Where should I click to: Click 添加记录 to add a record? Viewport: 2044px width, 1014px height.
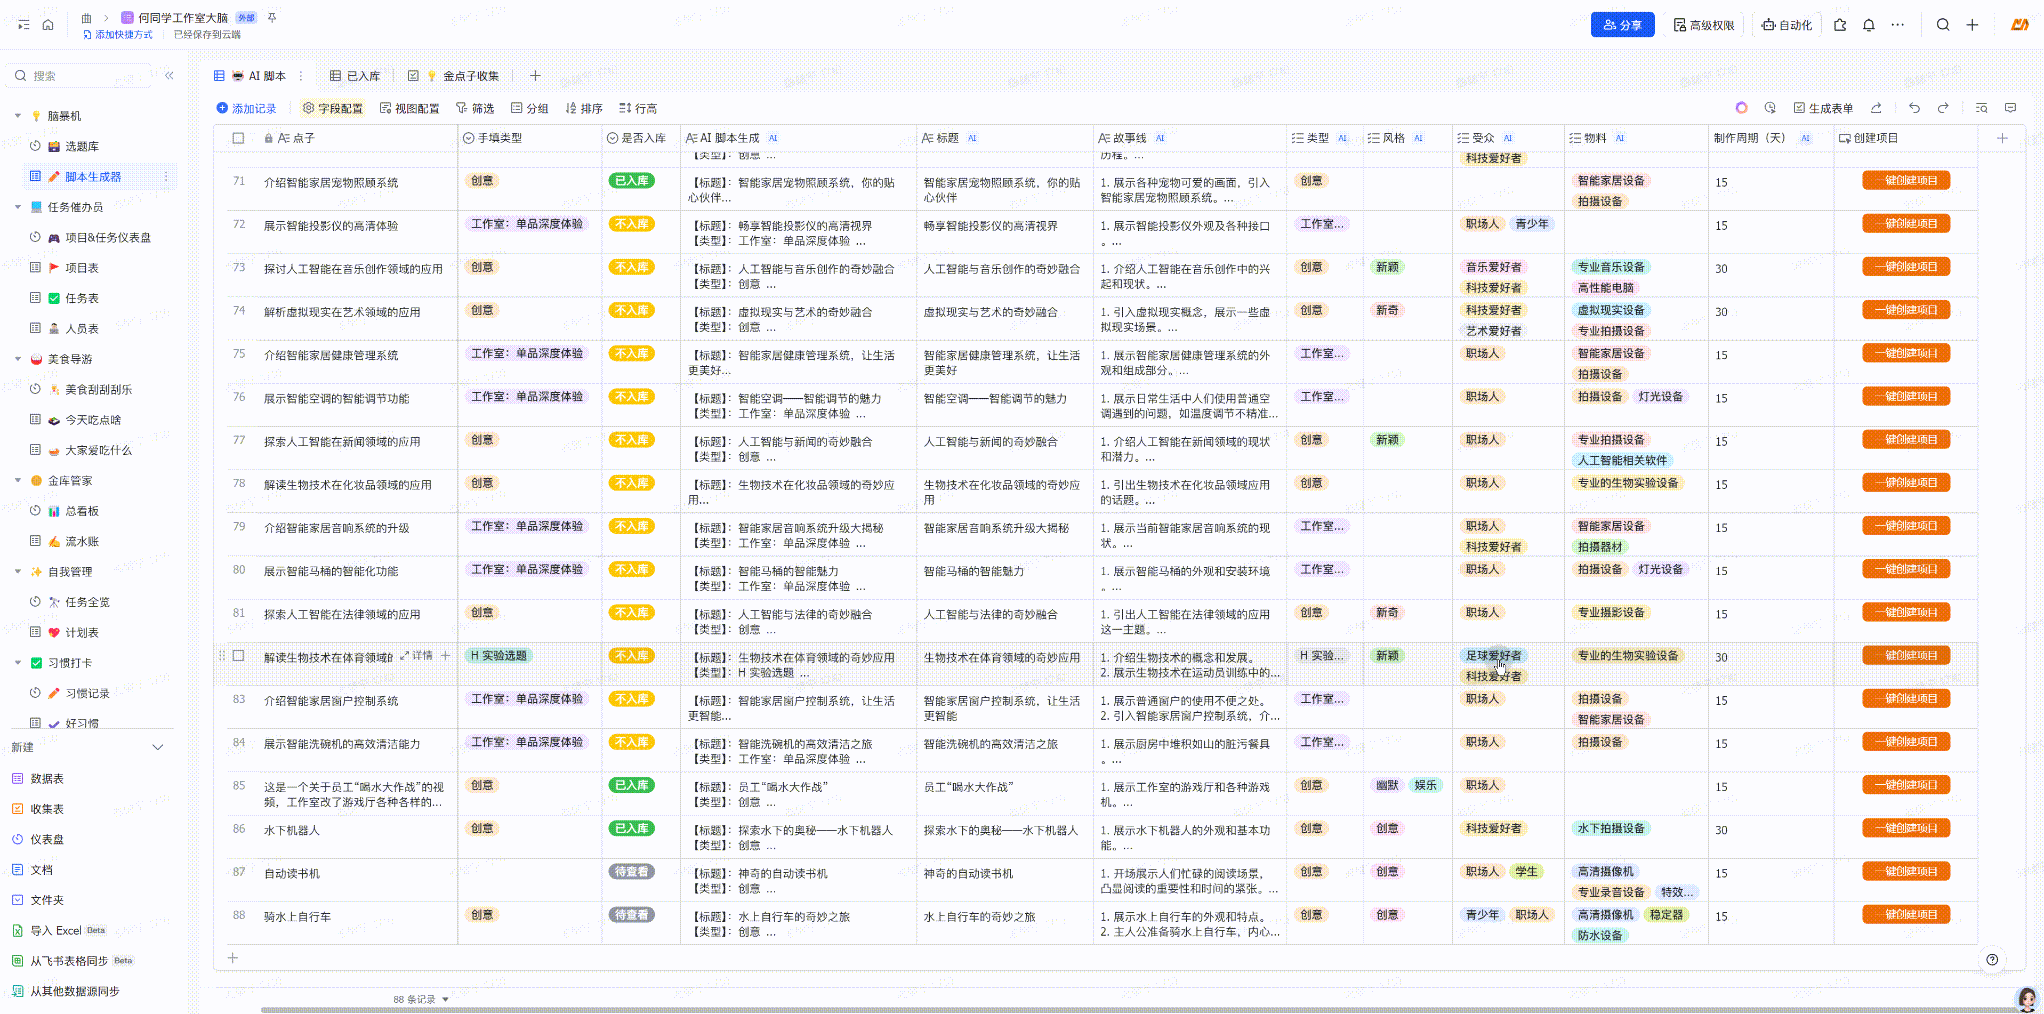click(x=246, y=108)
